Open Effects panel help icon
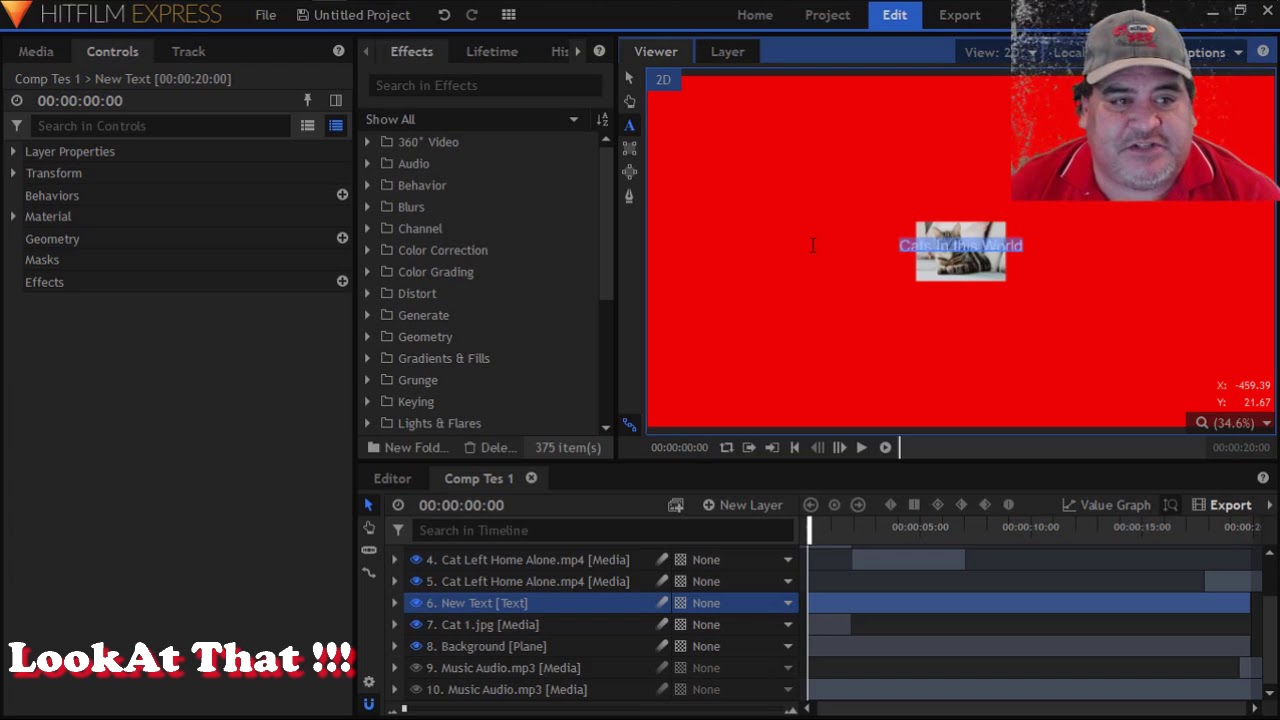Image resolution: width=1280 pixels, height=720 pixels. pos(599,51)
